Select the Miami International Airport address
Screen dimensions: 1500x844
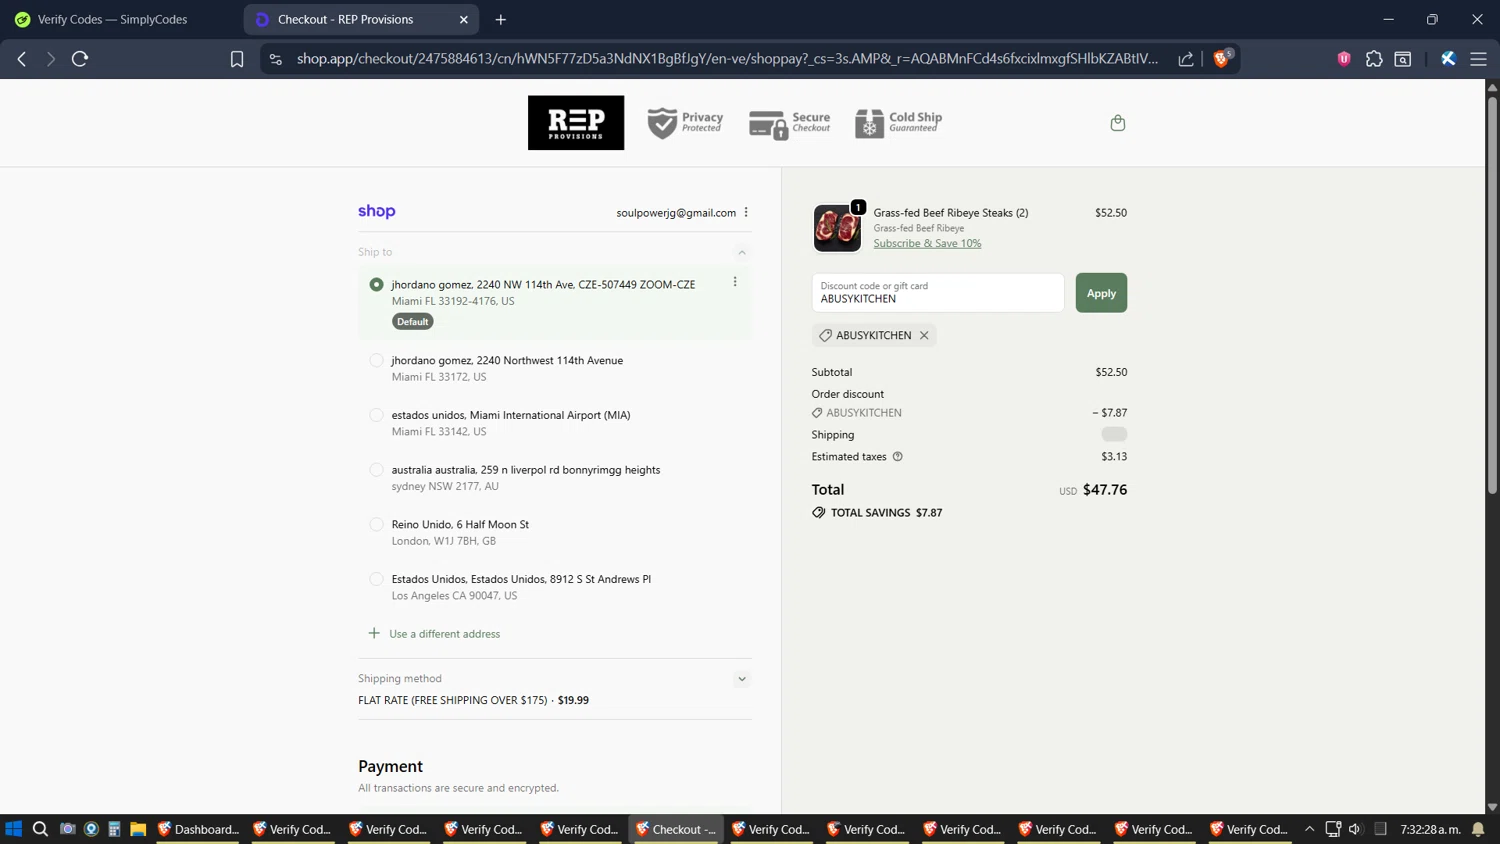coord(376,415)
